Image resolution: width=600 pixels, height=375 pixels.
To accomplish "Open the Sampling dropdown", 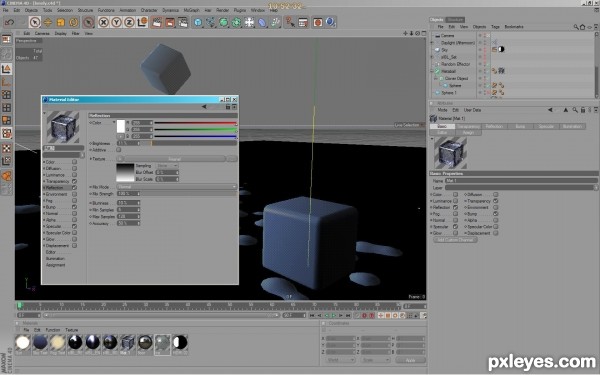I will pyautogui.click(x=168, y=166).
